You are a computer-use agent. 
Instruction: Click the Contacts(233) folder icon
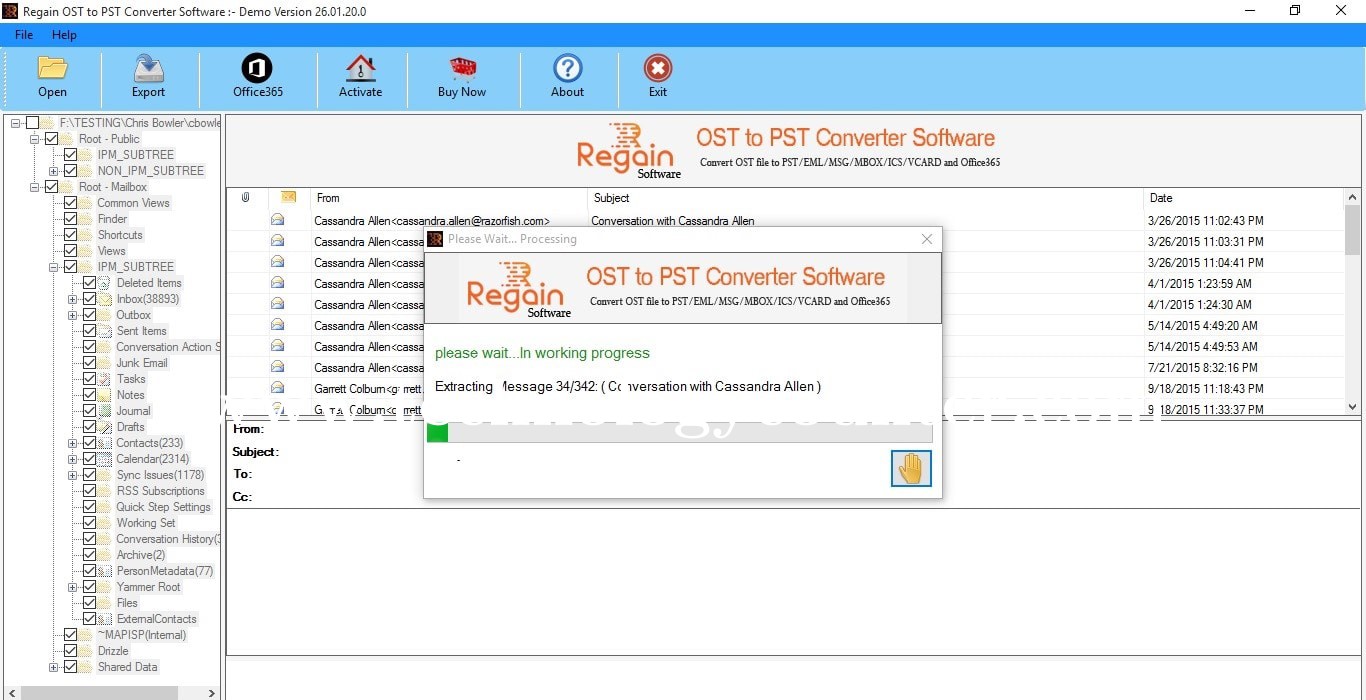105,443
